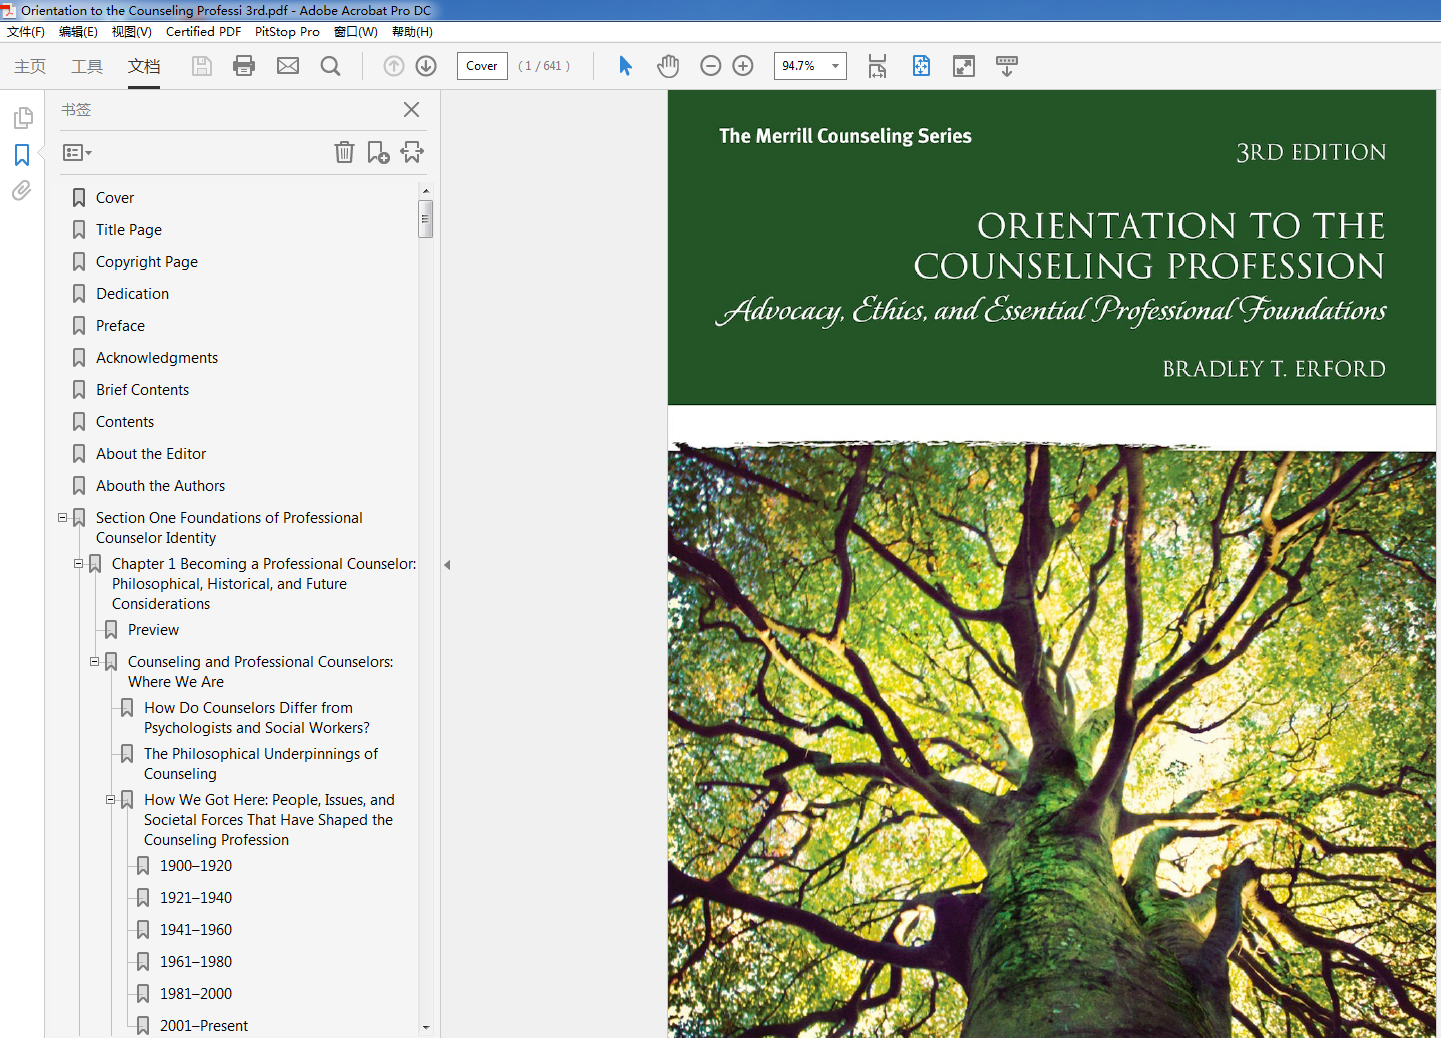Delete selected bookmark trash icon

(x=344, y=152)
